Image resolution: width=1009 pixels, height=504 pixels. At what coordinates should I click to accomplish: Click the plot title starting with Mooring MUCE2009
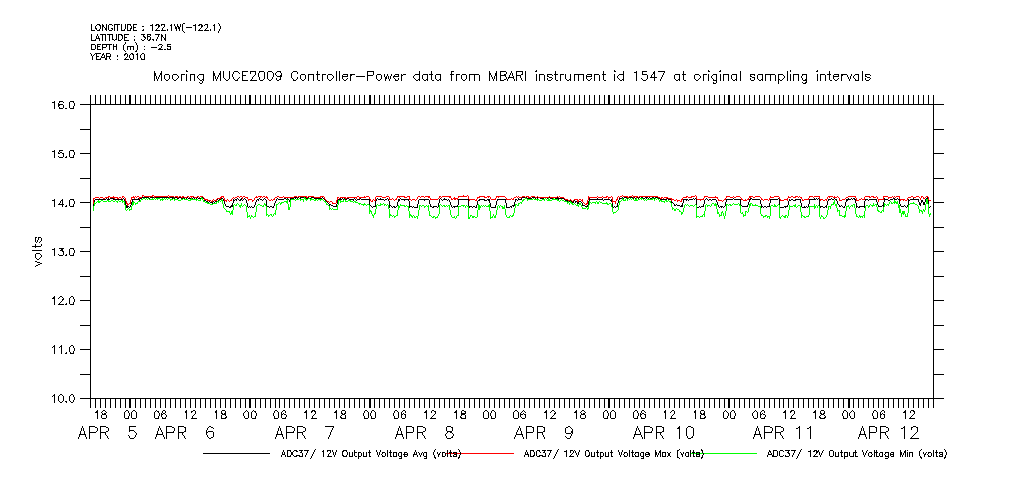pyautogui.click(x=511, y=76)
